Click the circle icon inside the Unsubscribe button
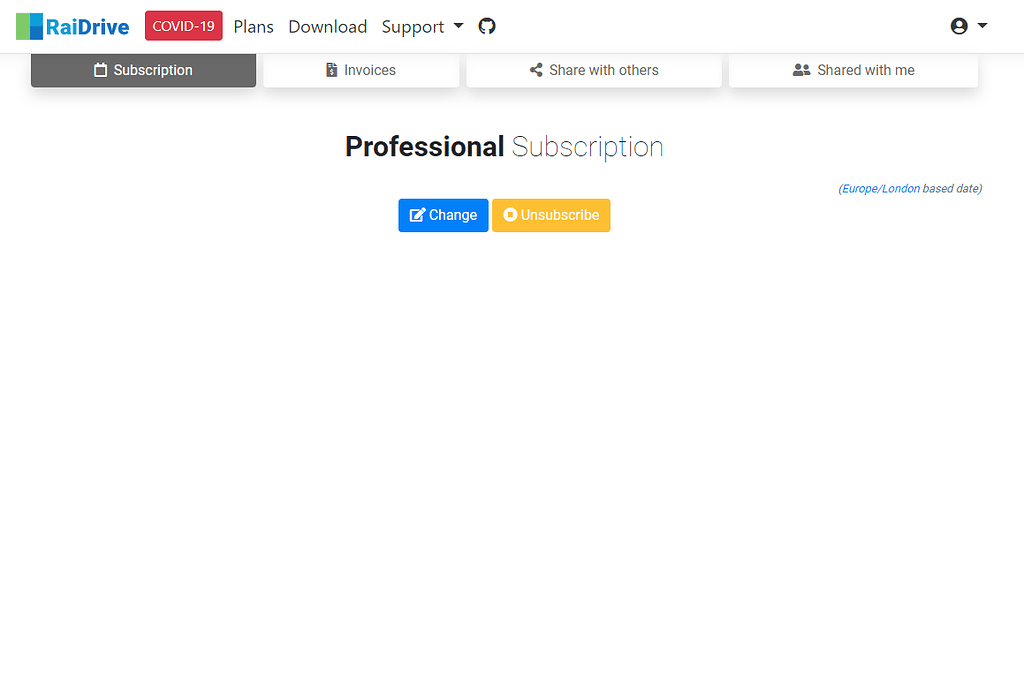 [x=510, y=215]
